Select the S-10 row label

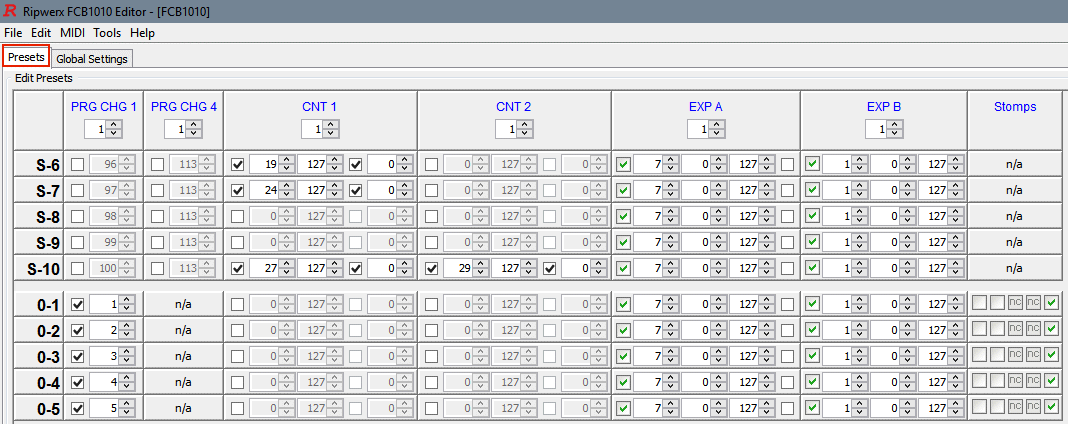[x=44, y=270]
